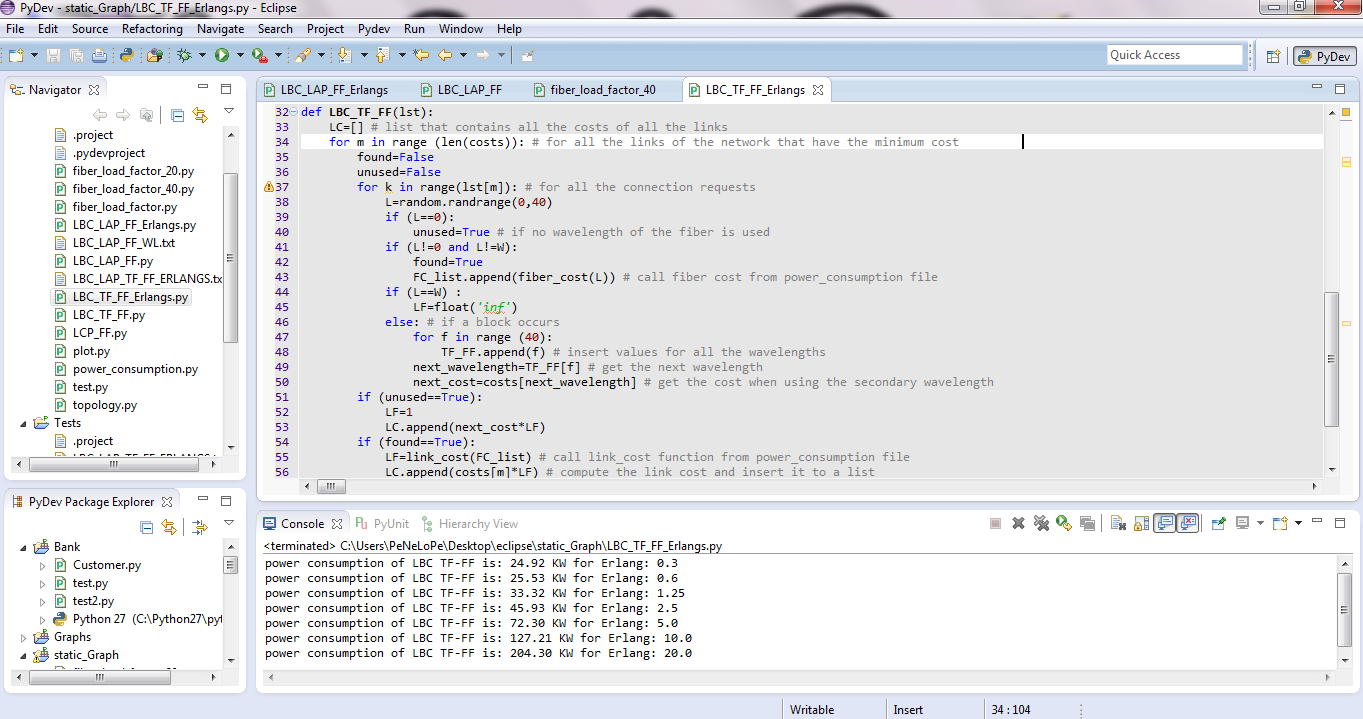Collapse the Bank project node

click(25, 547)
